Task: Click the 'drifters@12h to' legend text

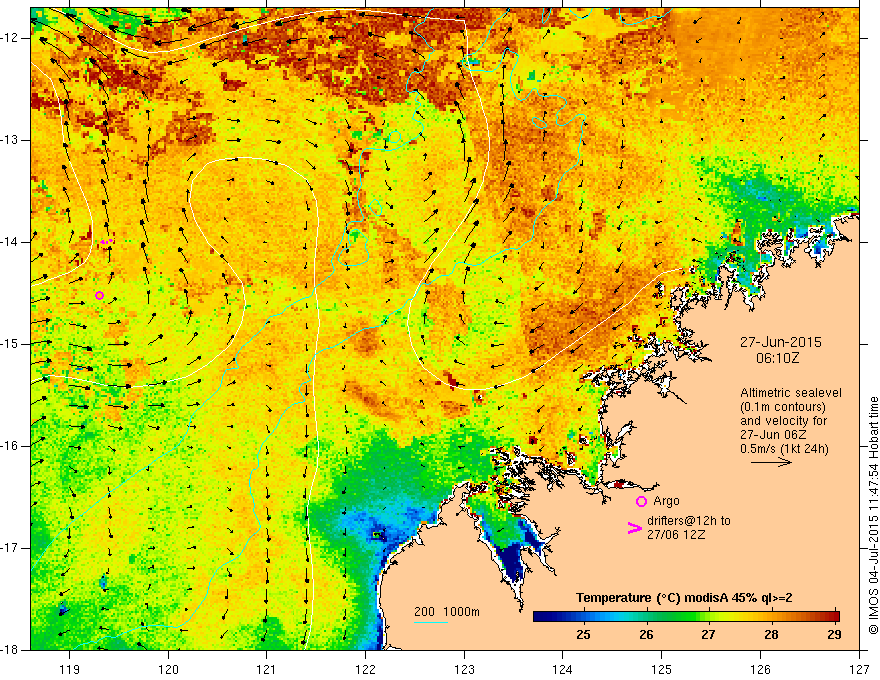Action: 689,521
